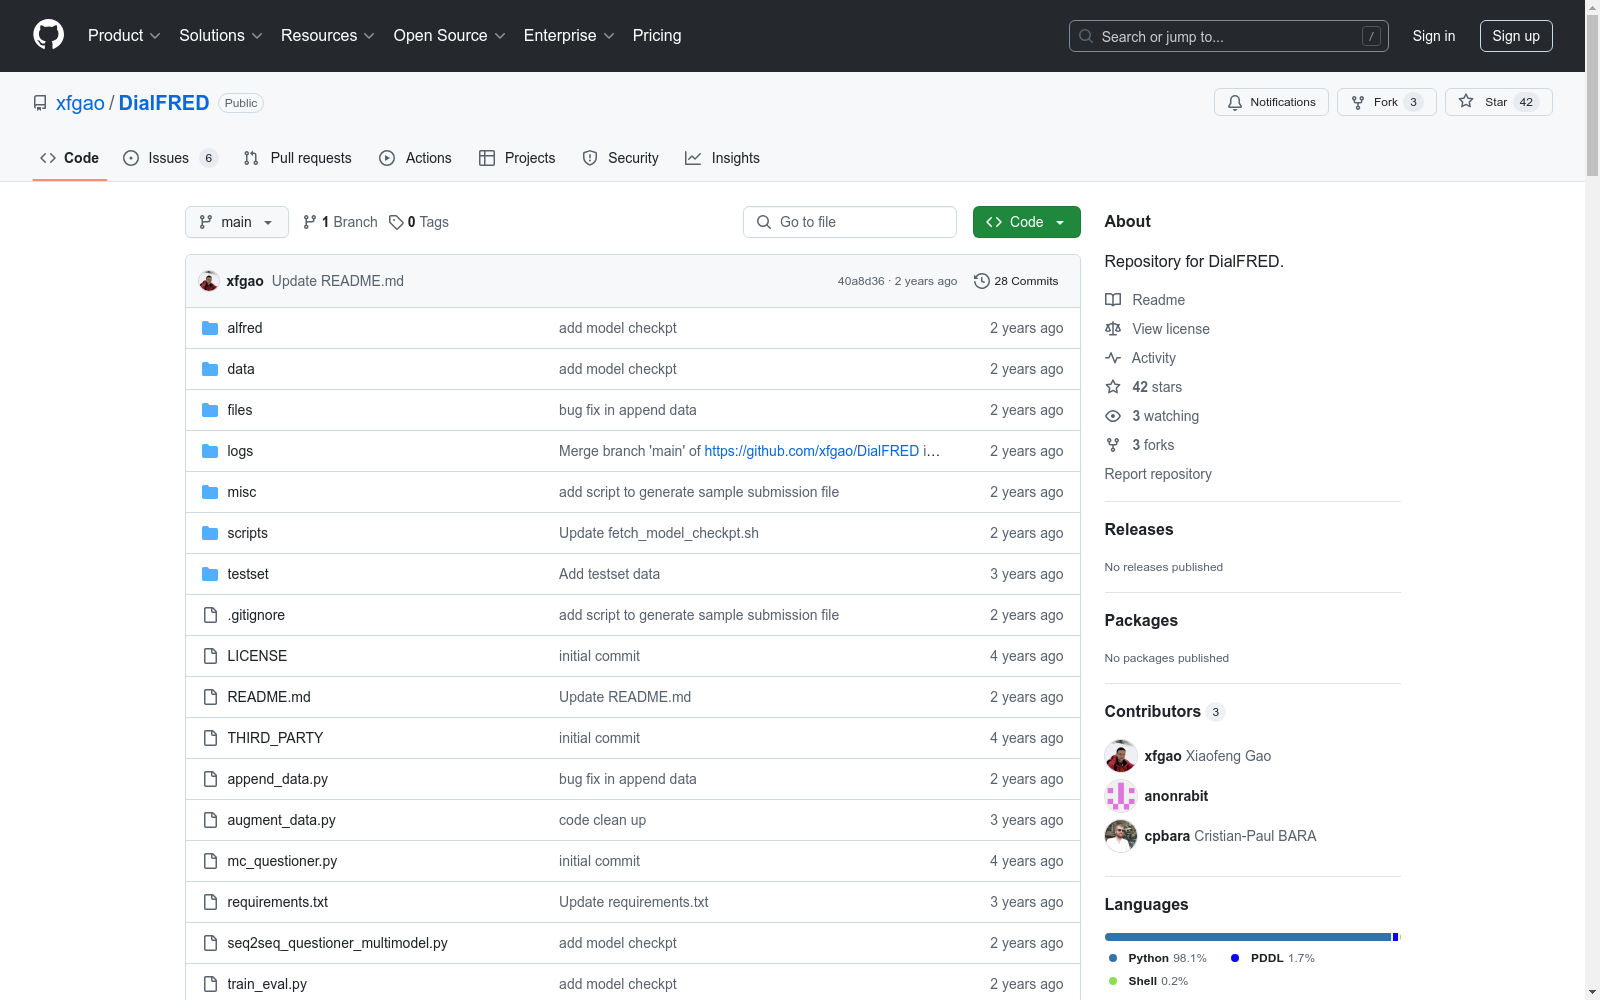
Task: Open the 42 stars link
Action: pyautogui.click(x=1157, y=387)
